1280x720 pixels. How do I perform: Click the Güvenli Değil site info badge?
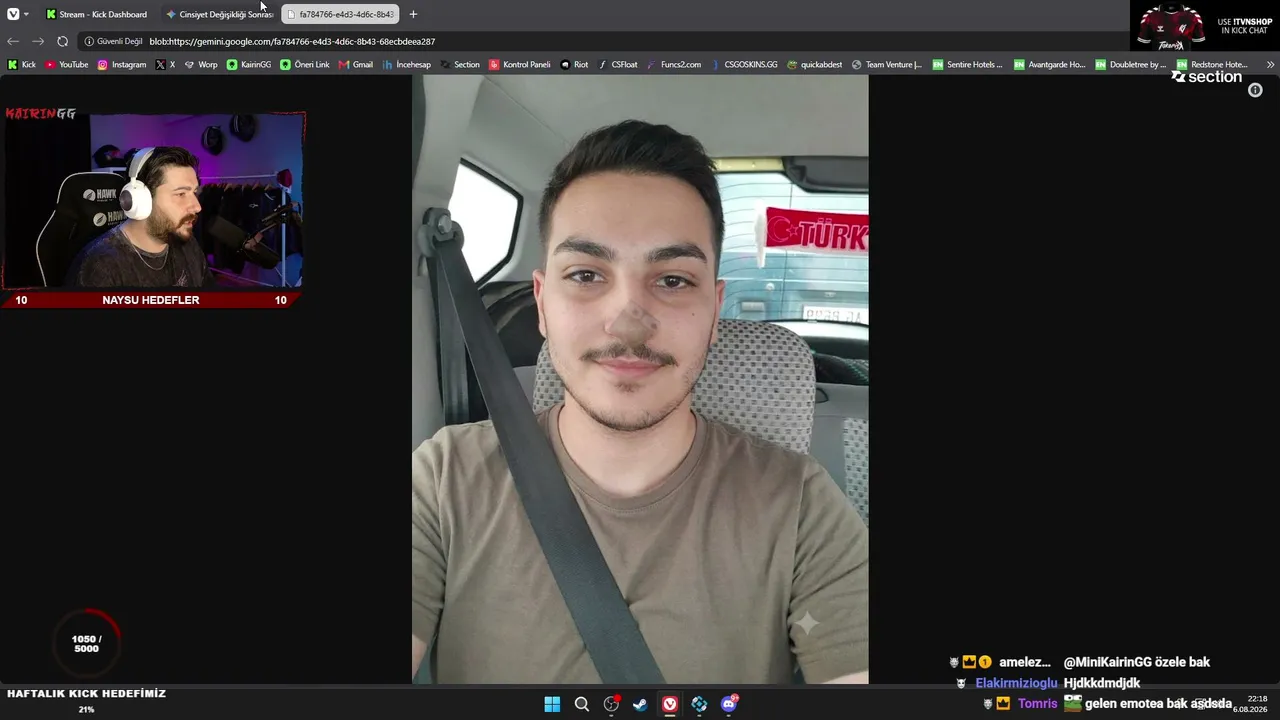pyautogui.click(x=113, y=41)
